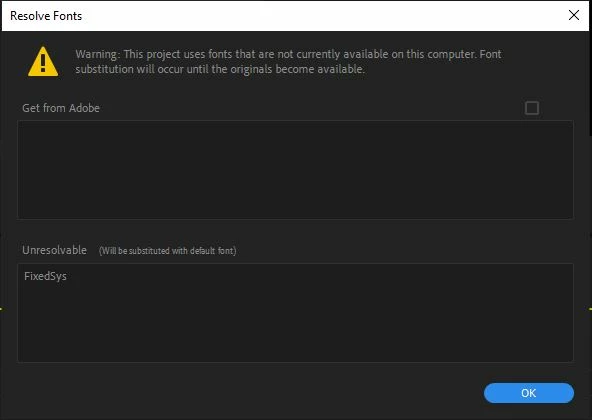Click the Resolve Fonts title bar
The width and height of the screenshot is (592, 420).
point(295,16)
